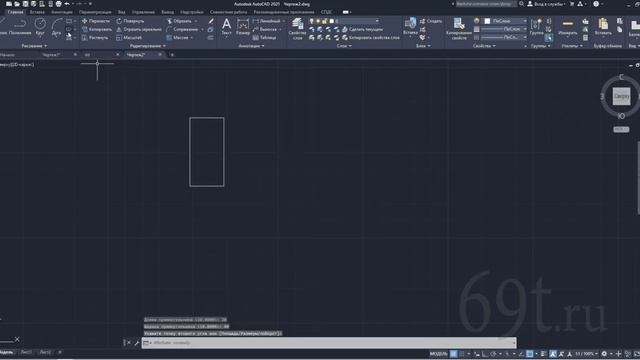Click the Fillet (Сопряжение) tool
This screenshot has width=640, height=360.
(182, 29)
